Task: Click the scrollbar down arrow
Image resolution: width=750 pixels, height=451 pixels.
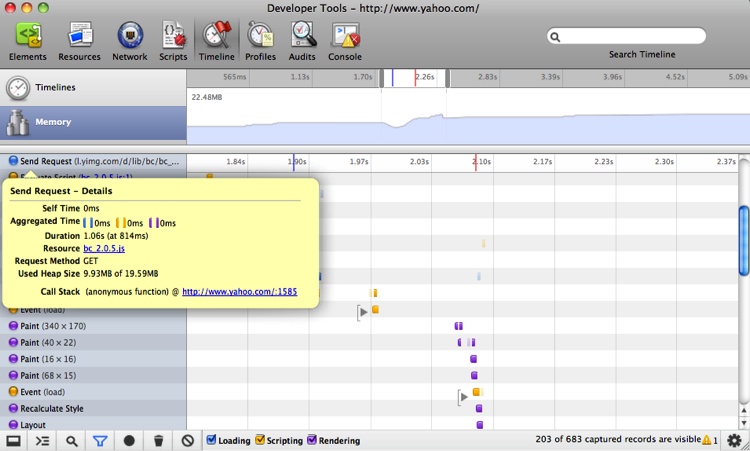Action: coord(744,423)
